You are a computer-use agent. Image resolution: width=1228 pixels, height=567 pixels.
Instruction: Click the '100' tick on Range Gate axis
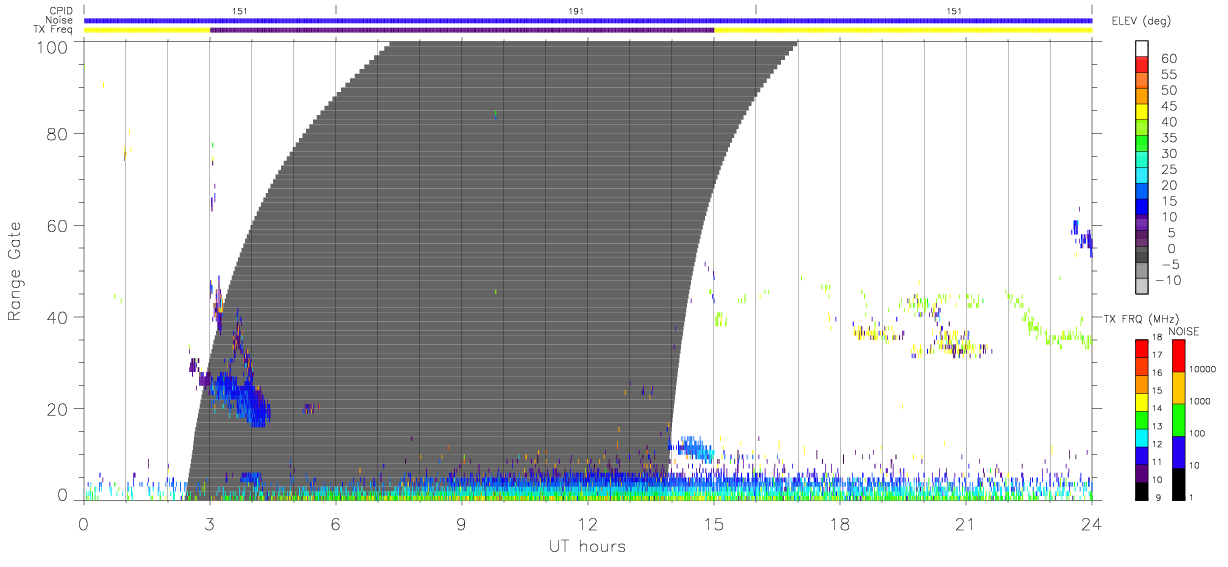coord(52,47)
